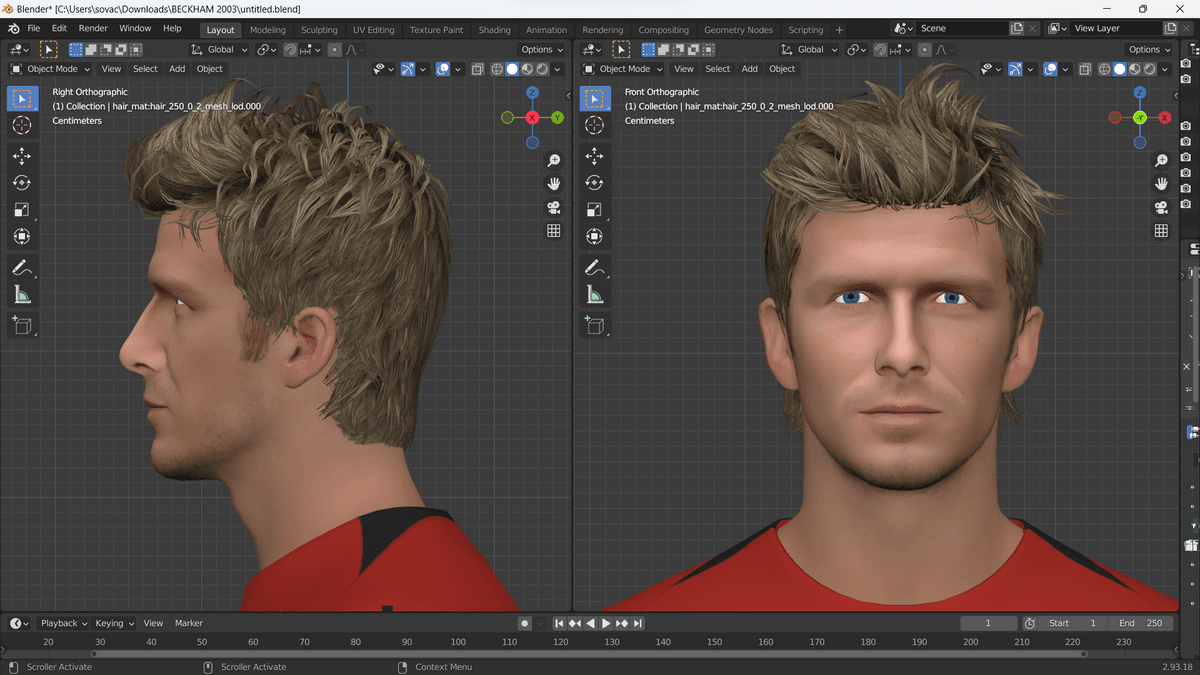Click the Add Cube tool in left viewport
The width and height of the screenshot is (1200, 675).
pyautogui.click(x=22, y=325)
